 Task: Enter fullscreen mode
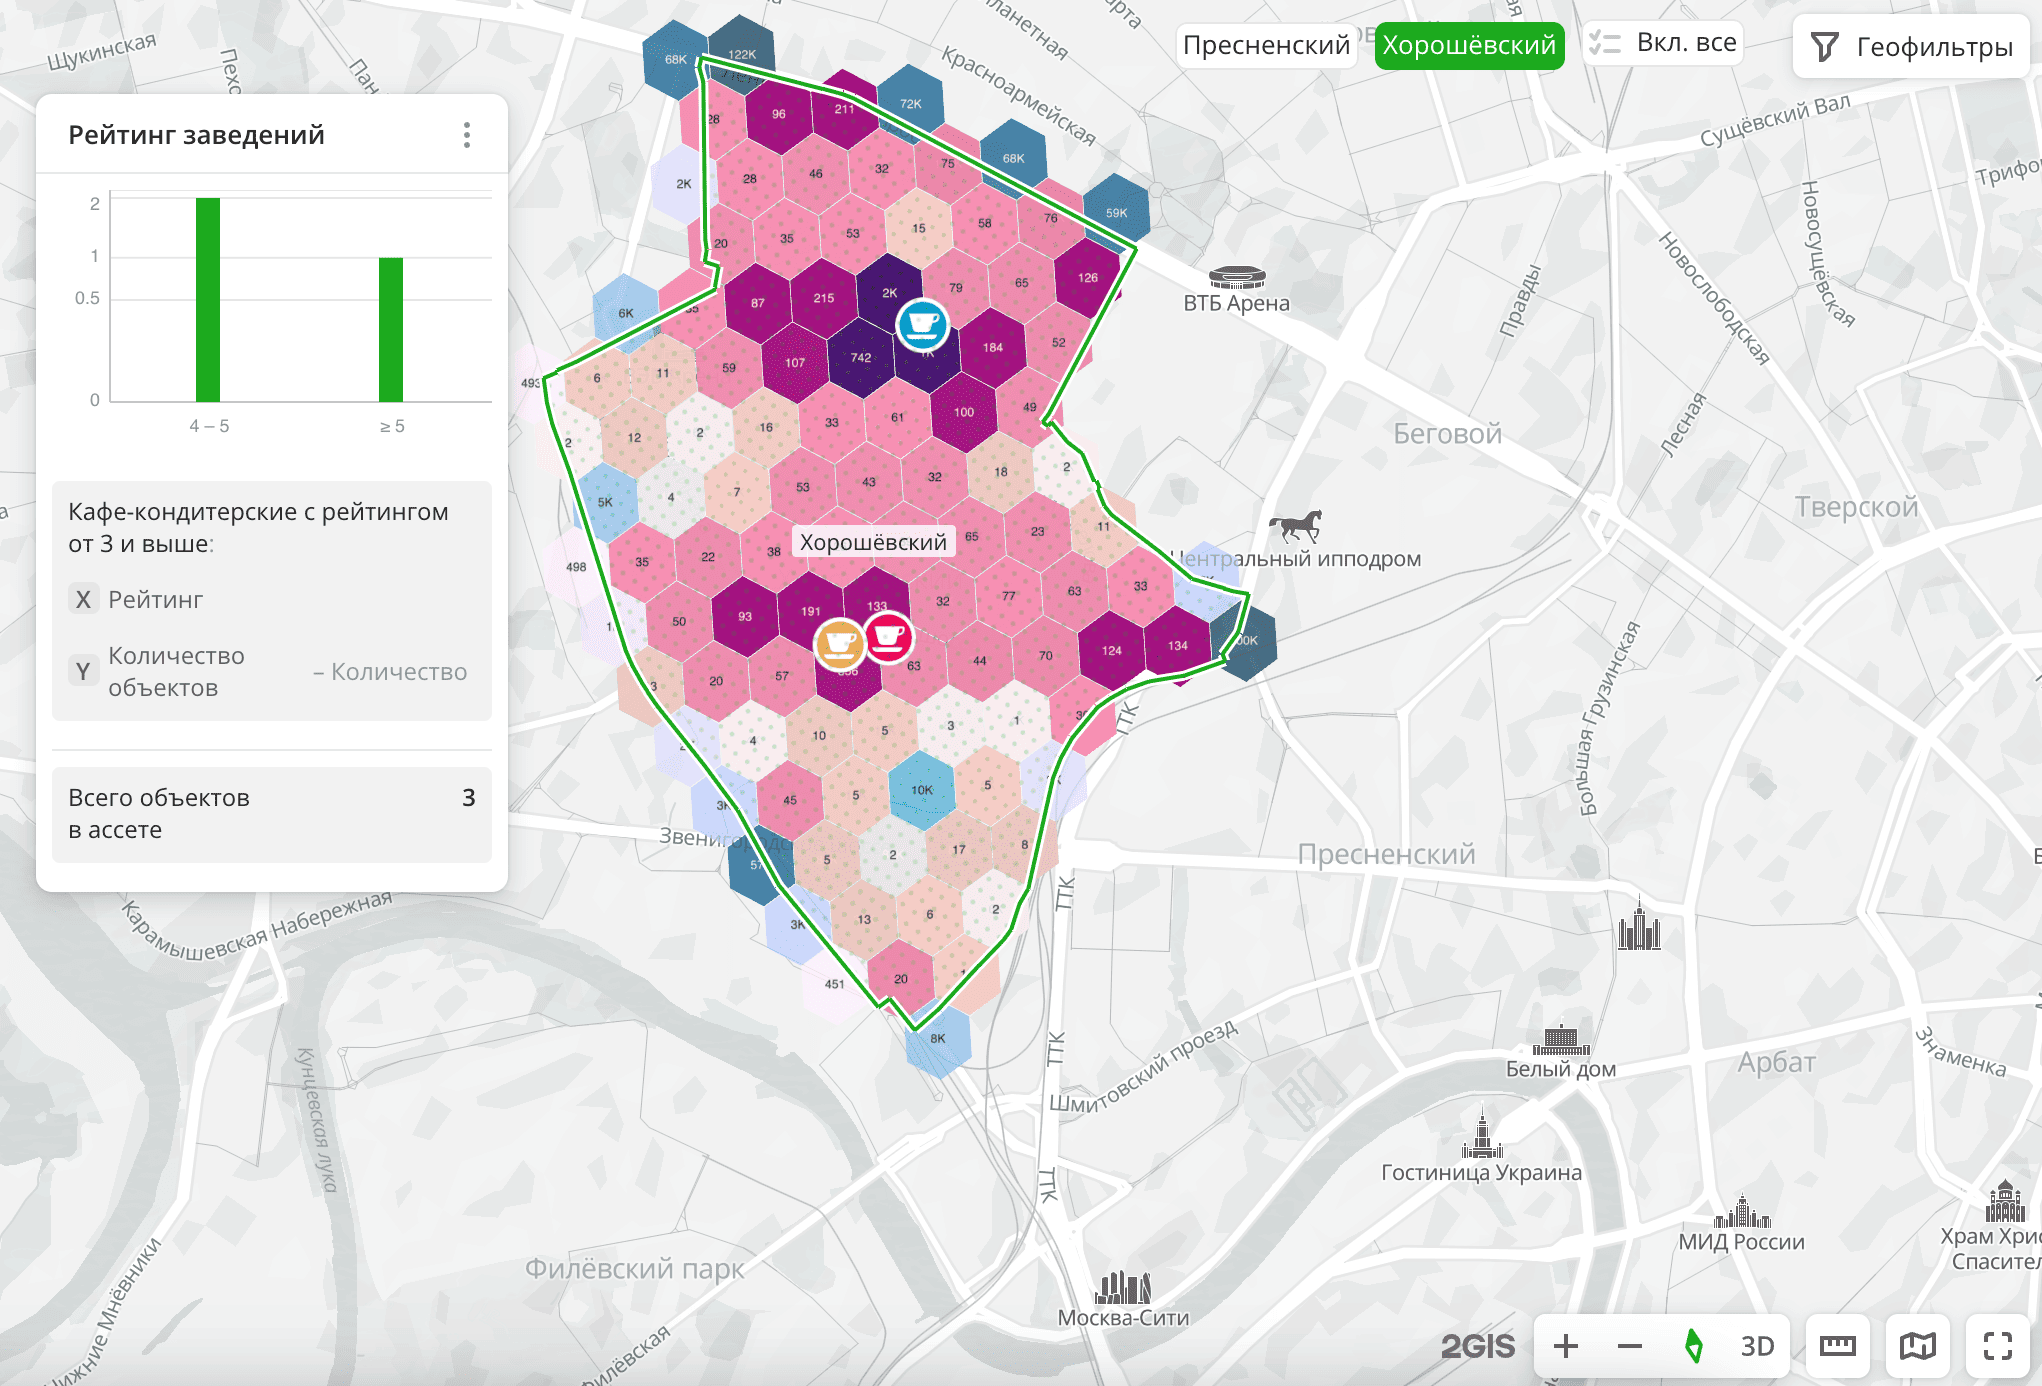[1997, 1346]
